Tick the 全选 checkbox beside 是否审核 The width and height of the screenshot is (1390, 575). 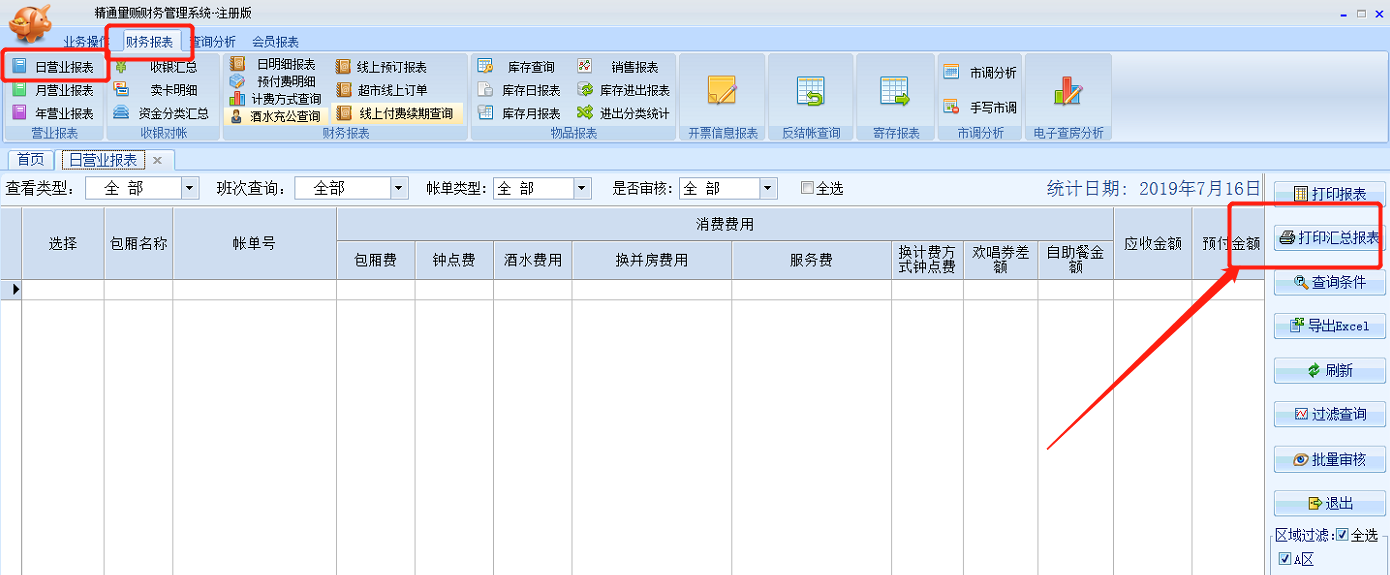pyautogui.click(x=808, y=188)
